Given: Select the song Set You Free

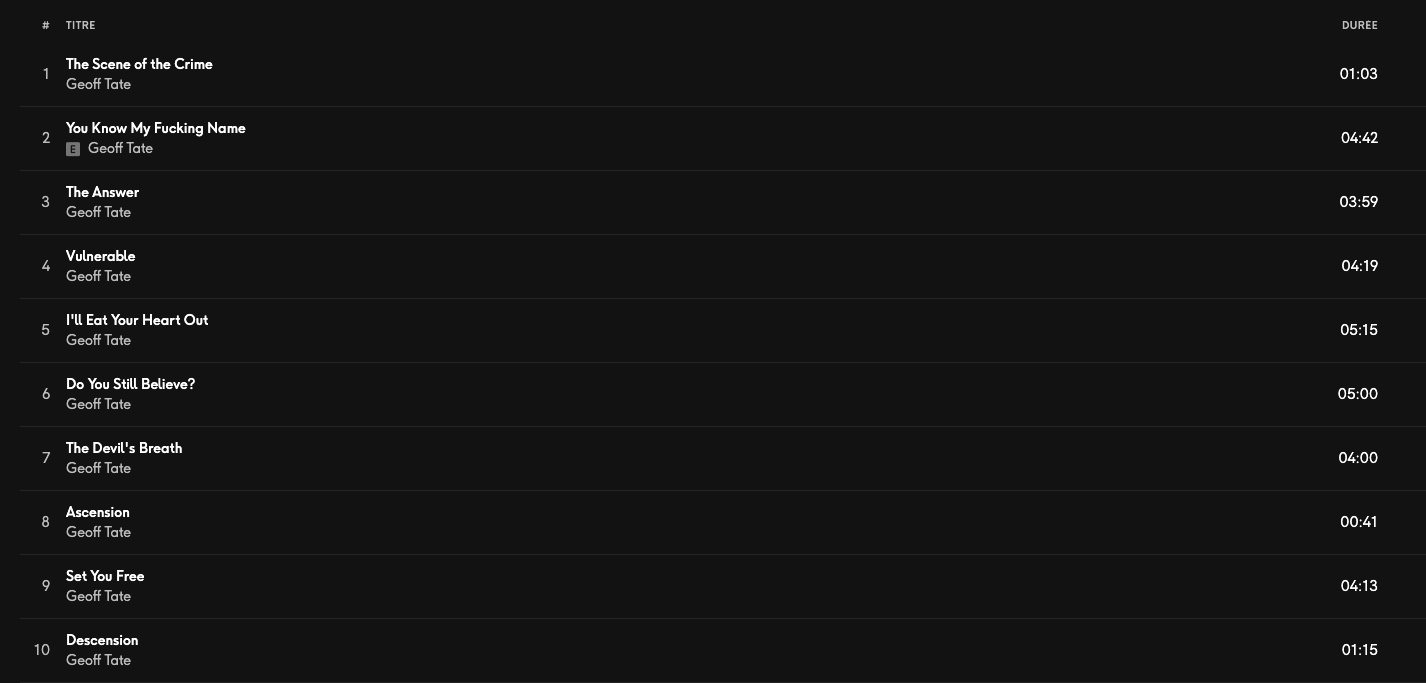Looking at the screenshot, I should coord(105,576).
